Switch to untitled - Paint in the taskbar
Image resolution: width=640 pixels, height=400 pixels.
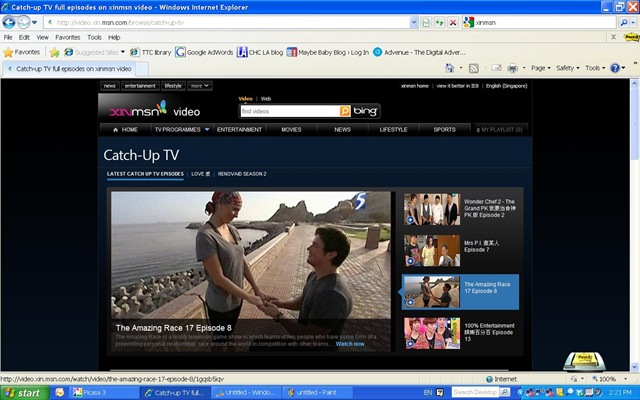(x=317, y=393)
